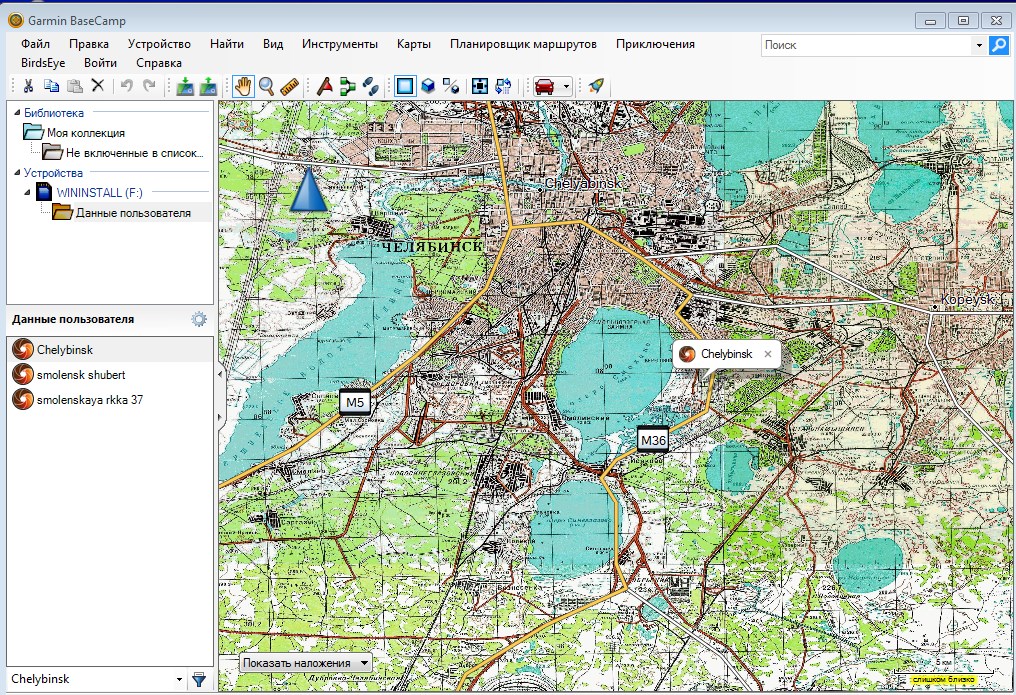
Task: Open the Показать наложения dropdown
Action: (306, 663)
